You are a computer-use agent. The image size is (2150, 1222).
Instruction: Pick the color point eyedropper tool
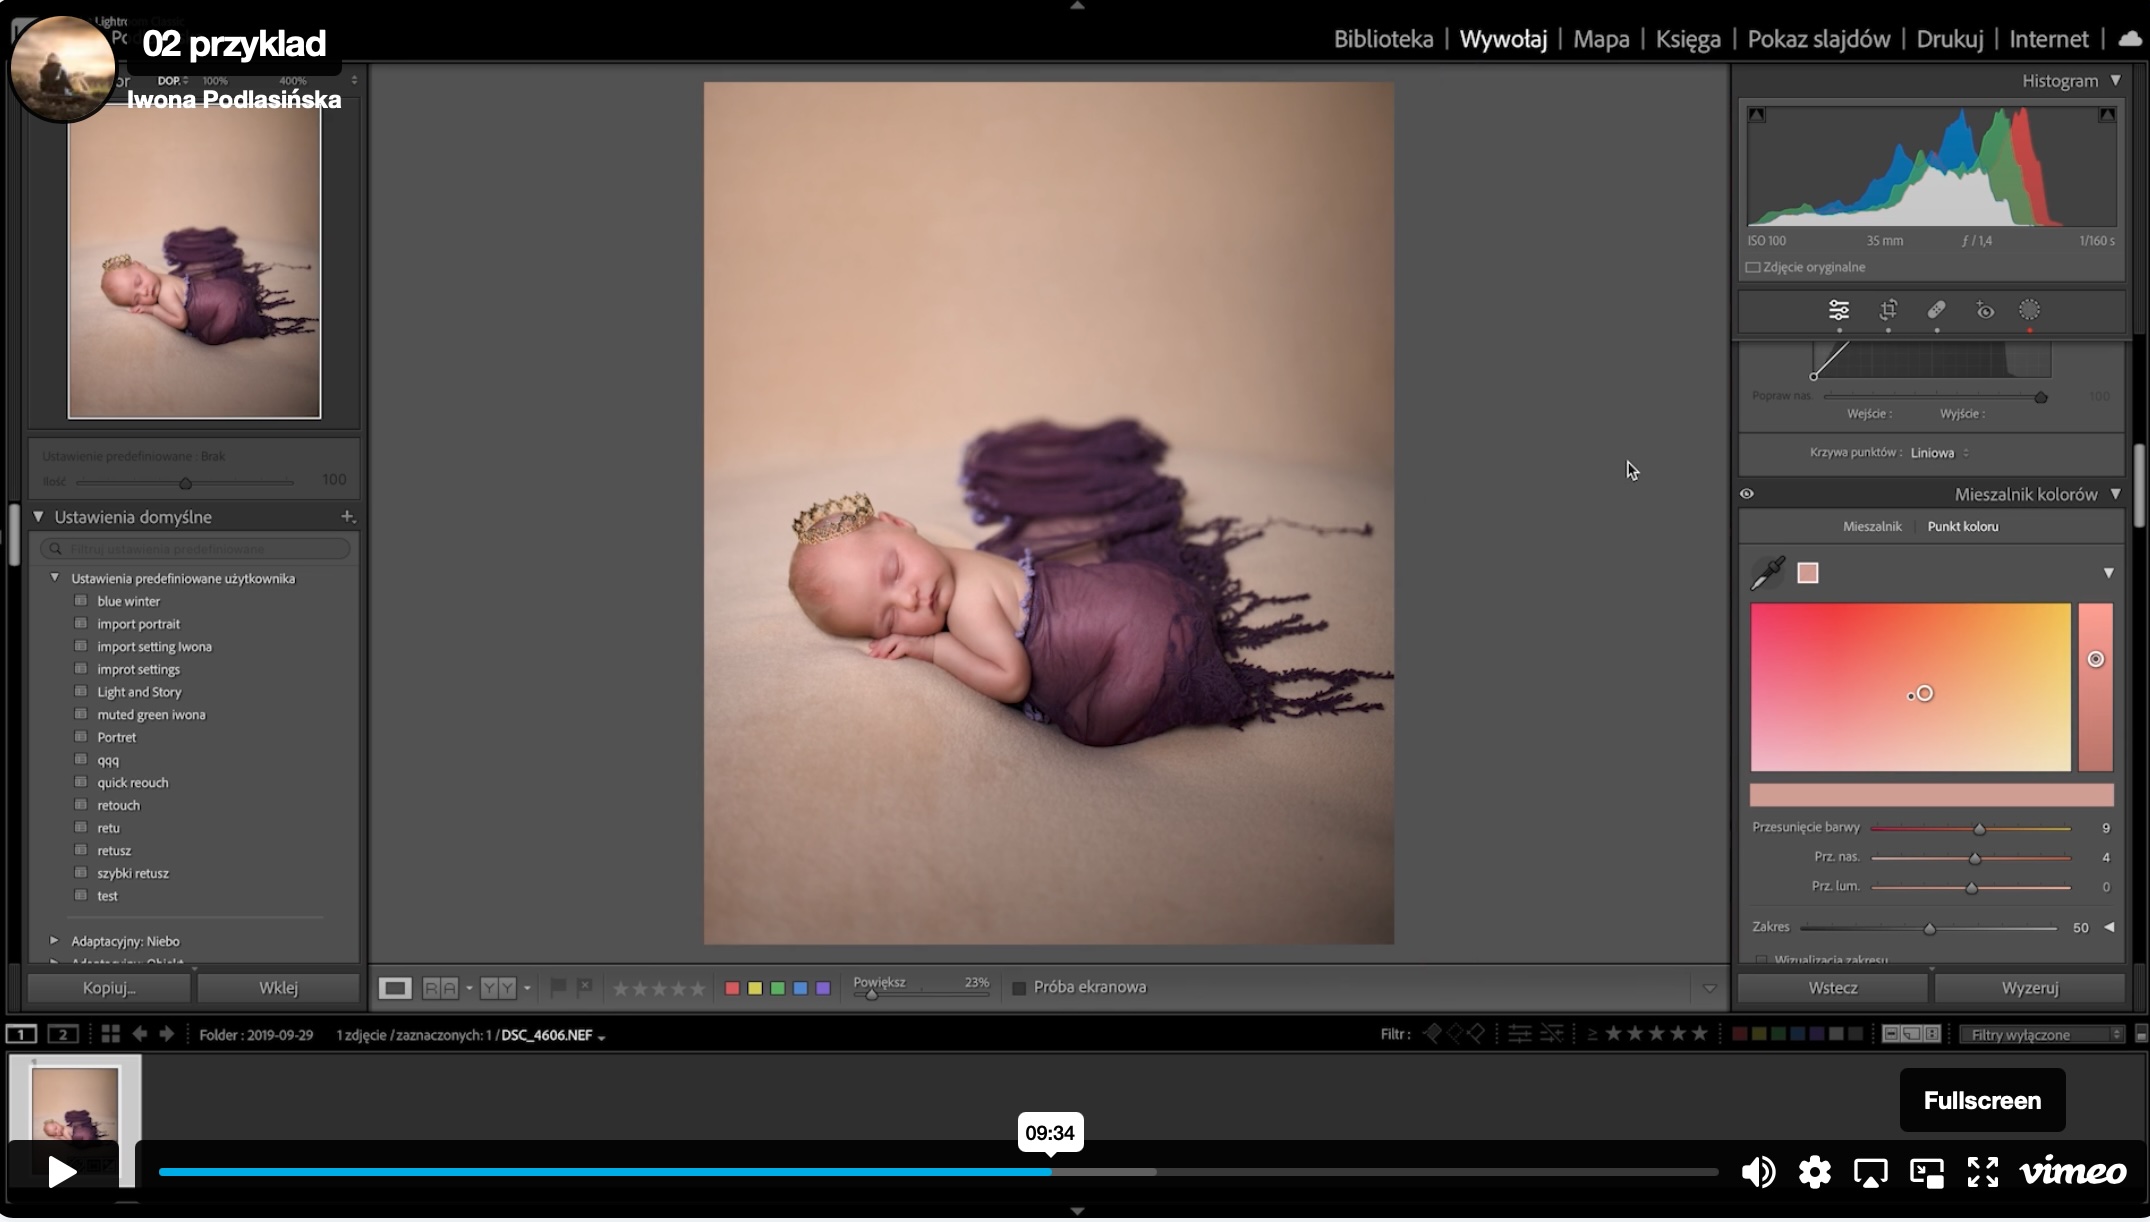click(x=1768, y=573)
